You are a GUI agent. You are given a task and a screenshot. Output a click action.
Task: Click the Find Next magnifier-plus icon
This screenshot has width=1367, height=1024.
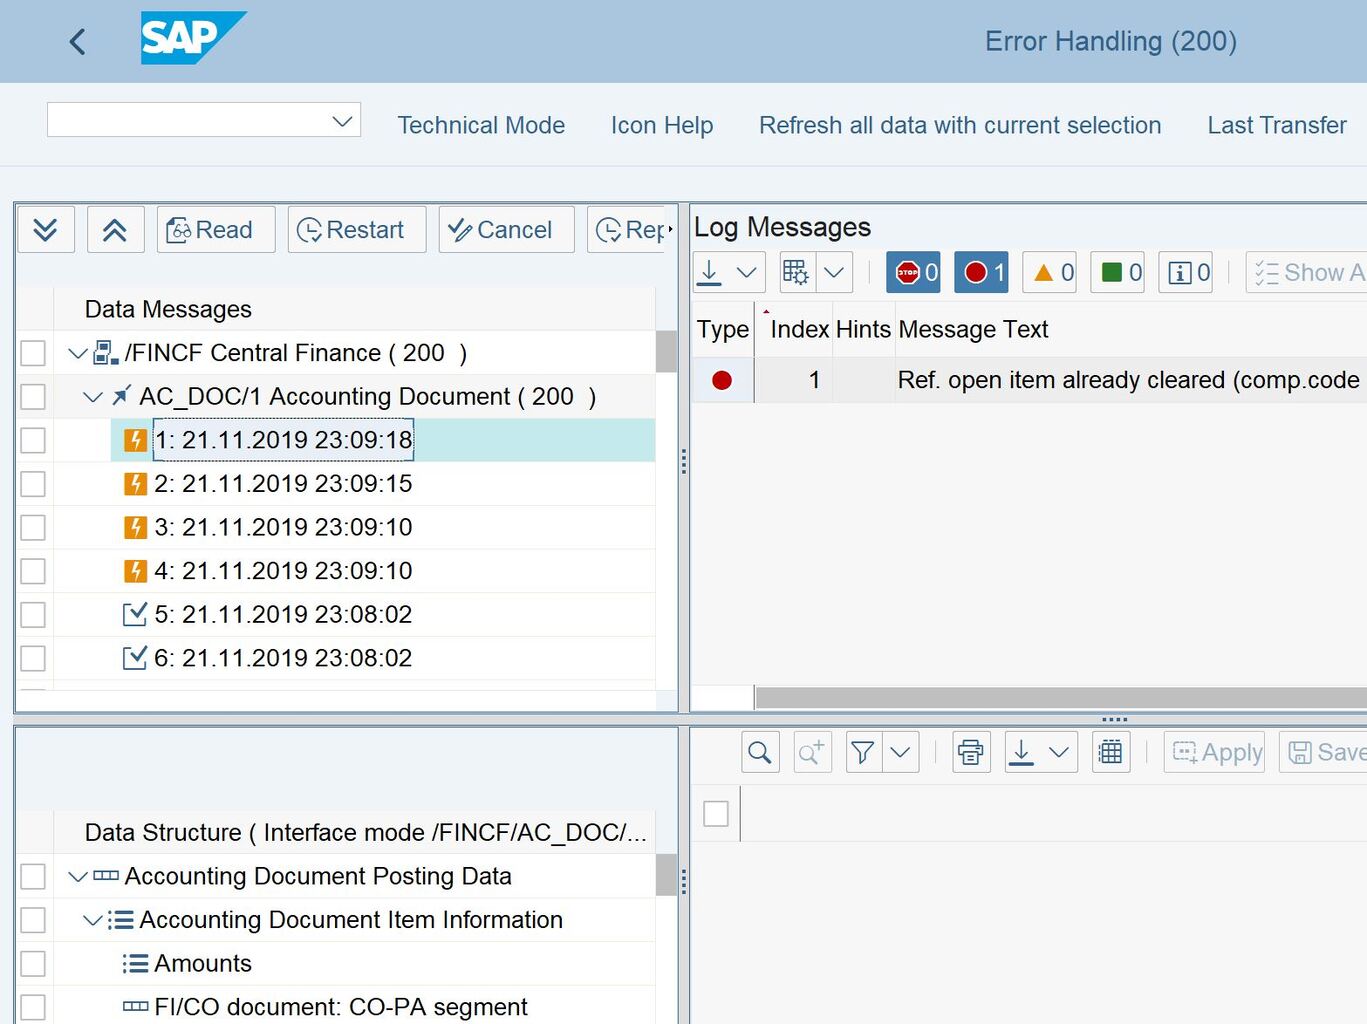[812, 752]
